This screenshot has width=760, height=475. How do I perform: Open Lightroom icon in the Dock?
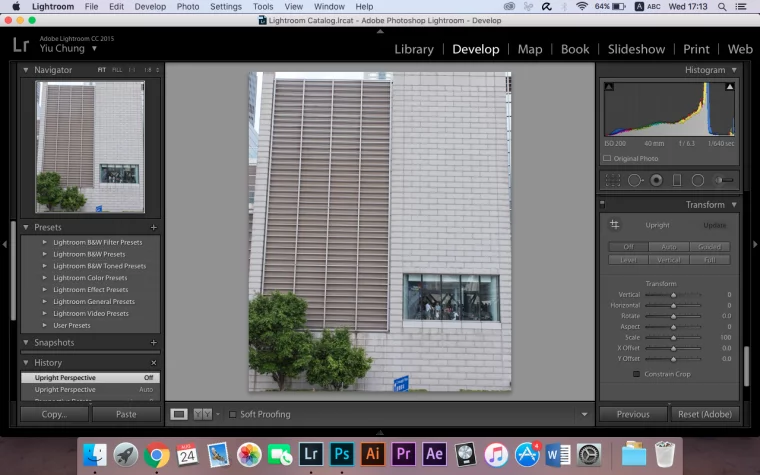(311, 454)
